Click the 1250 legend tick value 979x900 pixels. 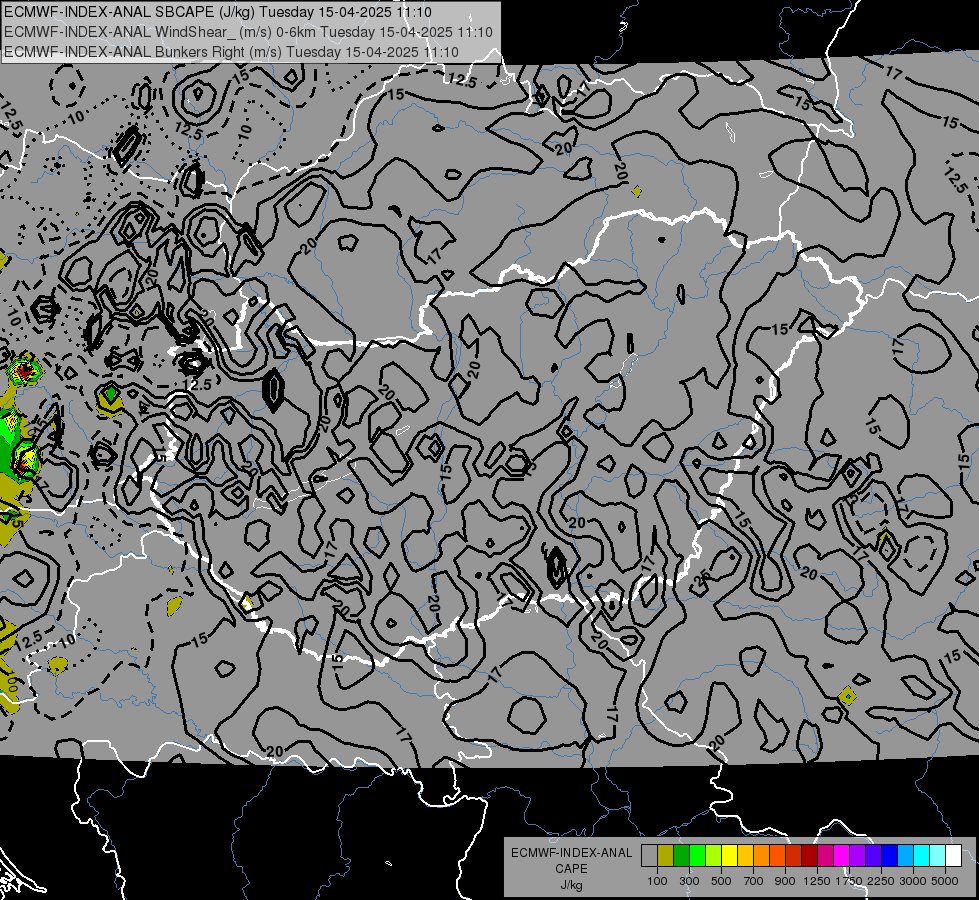pyautogui.click(x=817, y=881)
